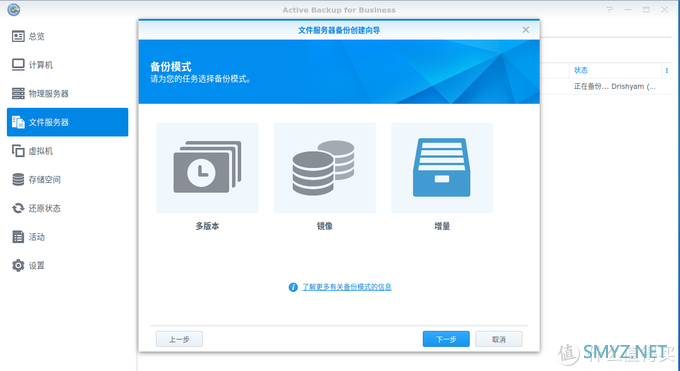Click the Active Backup app logo icon

coord(14,10)
